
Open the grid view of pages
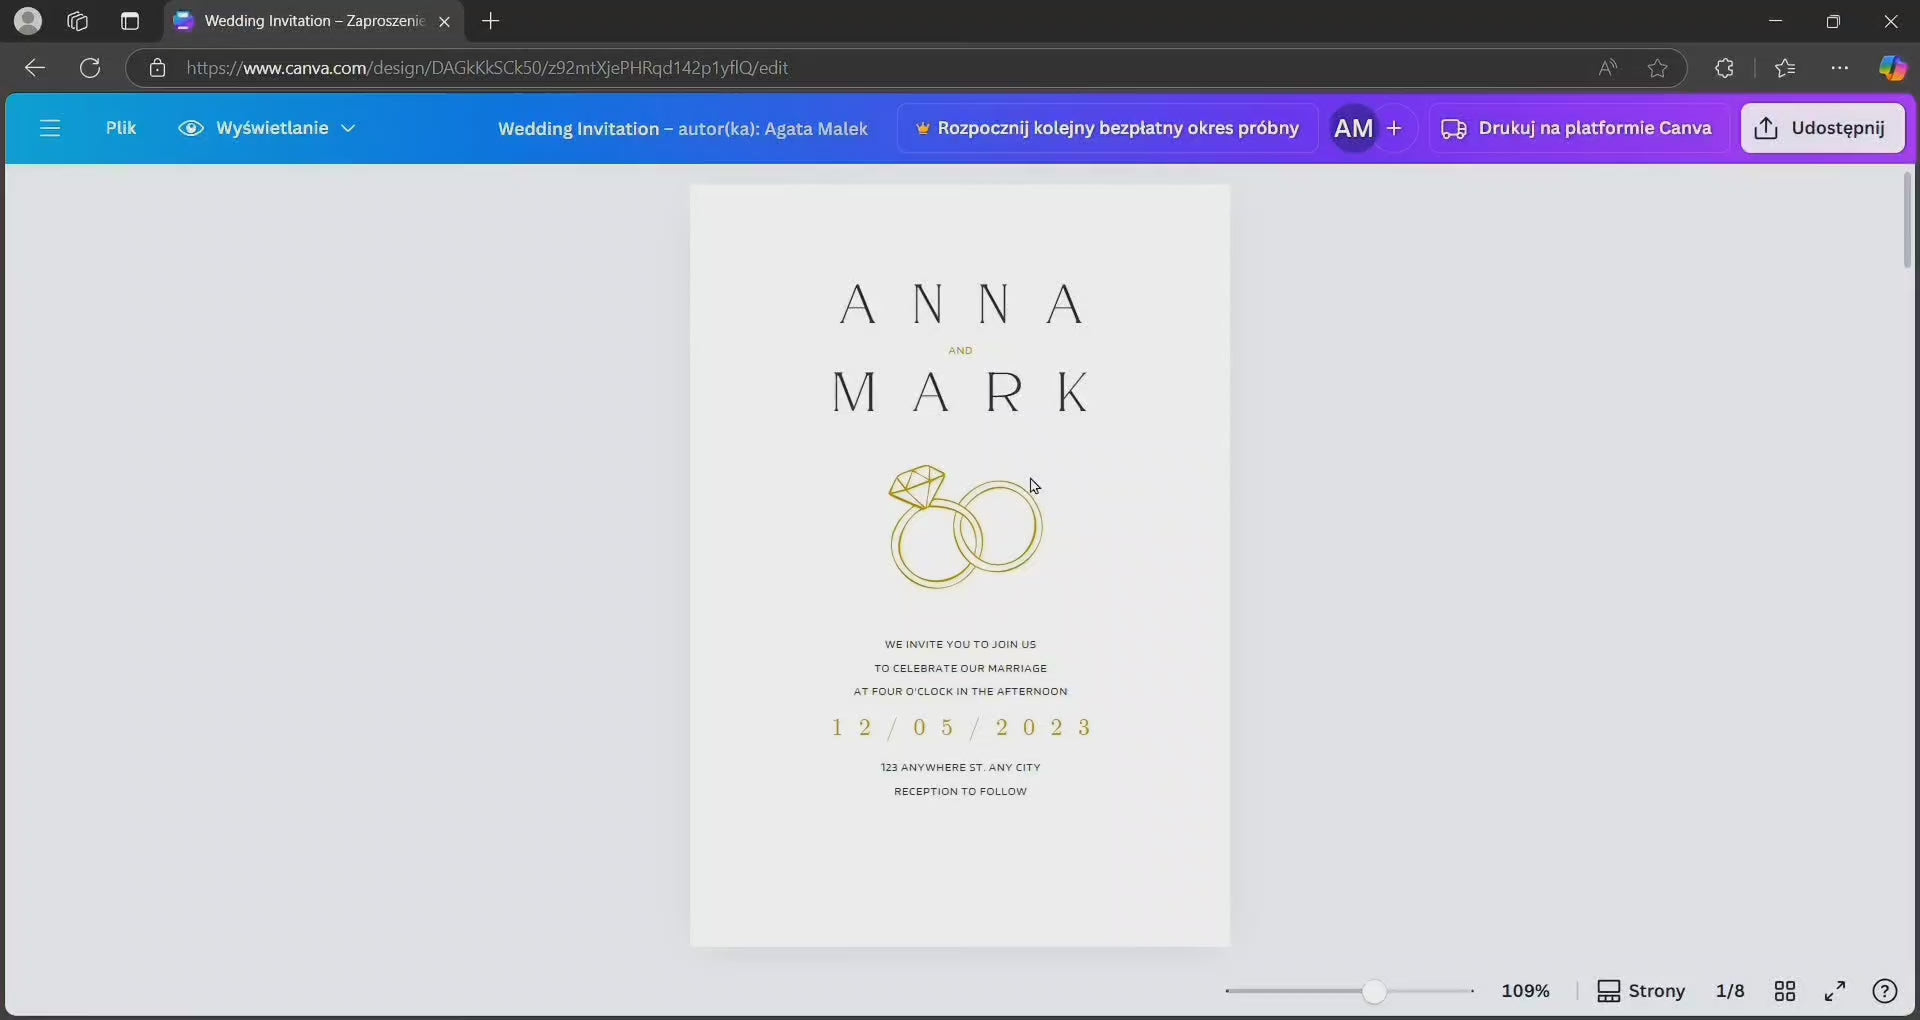1785,991
